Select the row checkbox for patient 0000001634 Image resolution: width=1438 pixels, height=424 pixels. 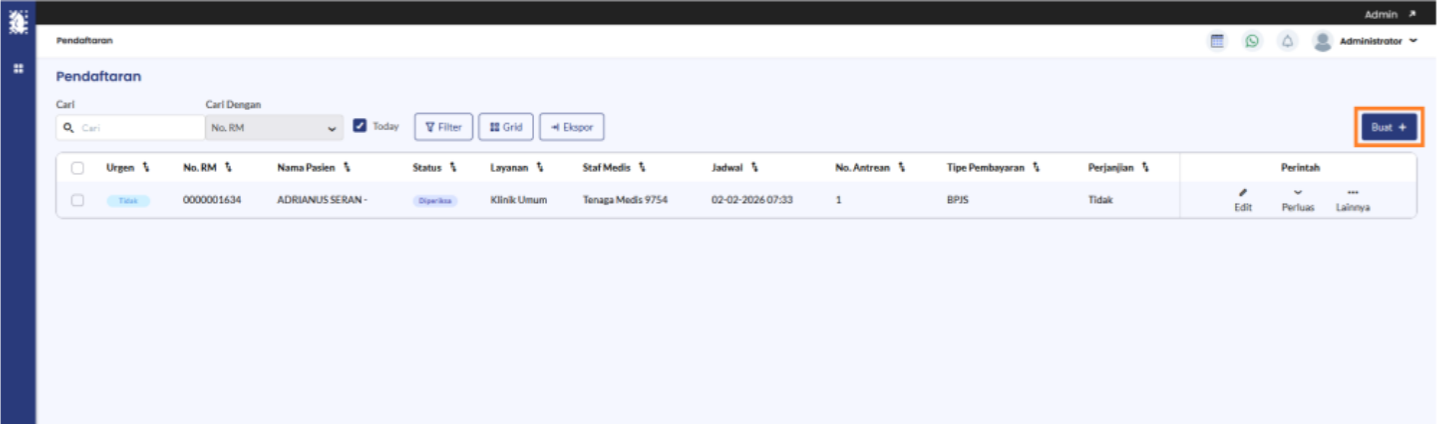coord(77,200)
